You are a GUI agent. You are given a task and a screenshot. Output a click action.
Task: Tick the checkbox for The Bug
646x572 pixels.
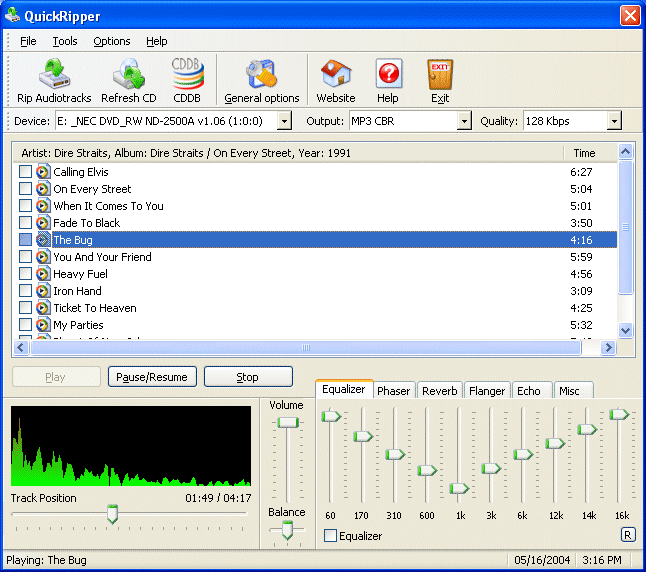25,240
